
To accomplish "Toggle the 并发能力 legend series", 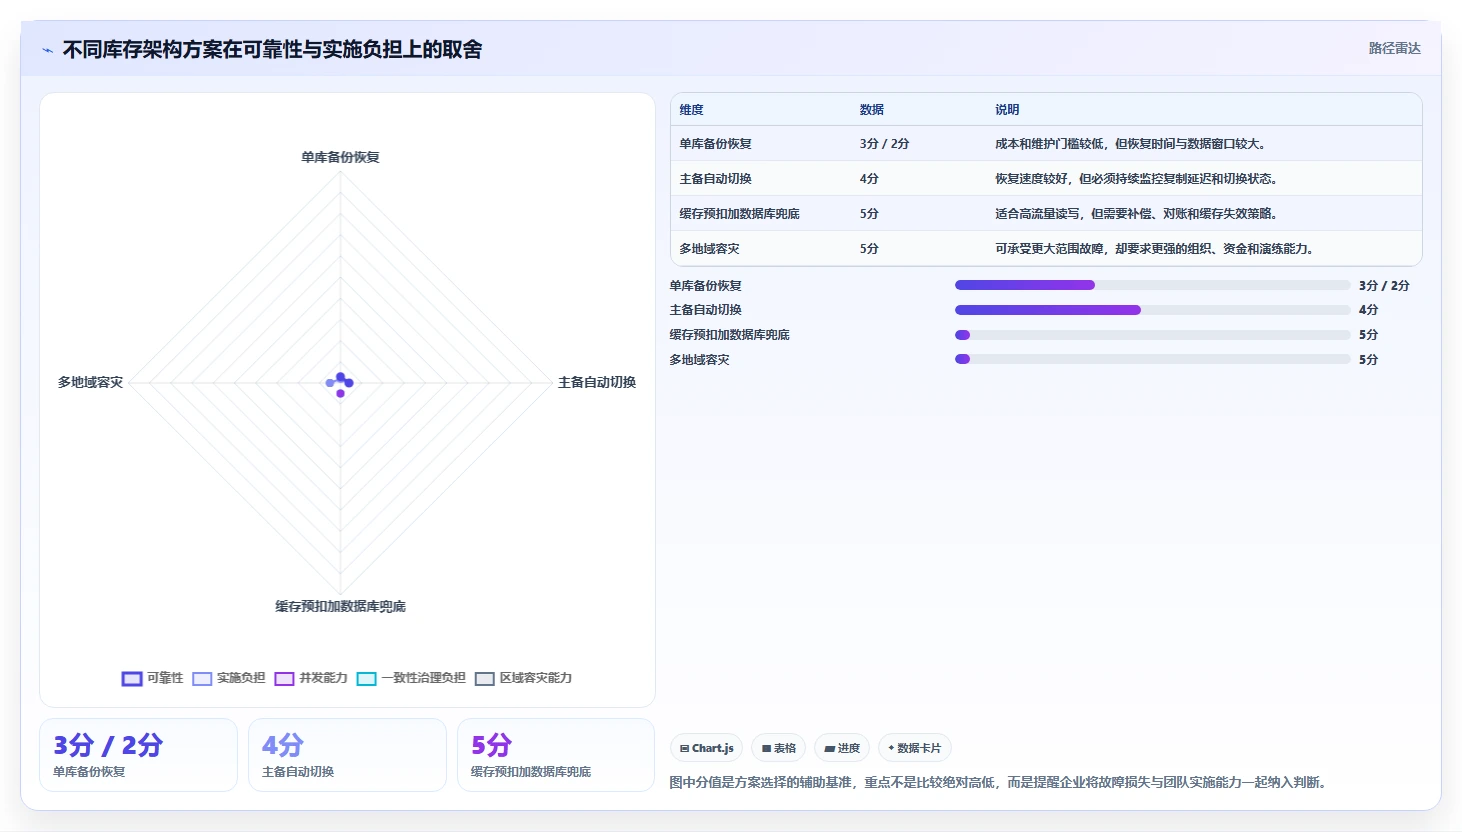I will 311,678.
